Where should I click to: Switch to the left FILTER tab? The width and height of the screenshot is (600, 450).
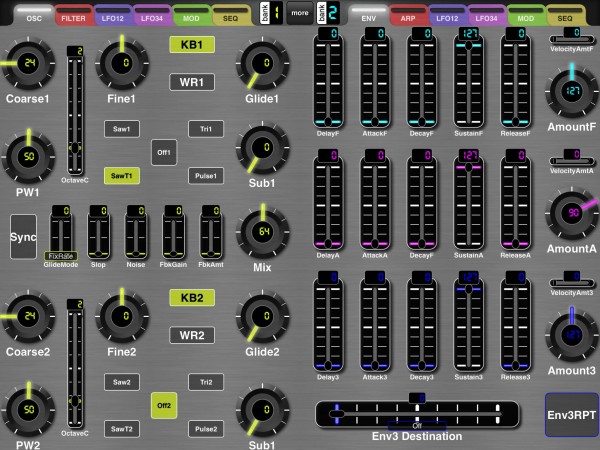coord(73,15)
